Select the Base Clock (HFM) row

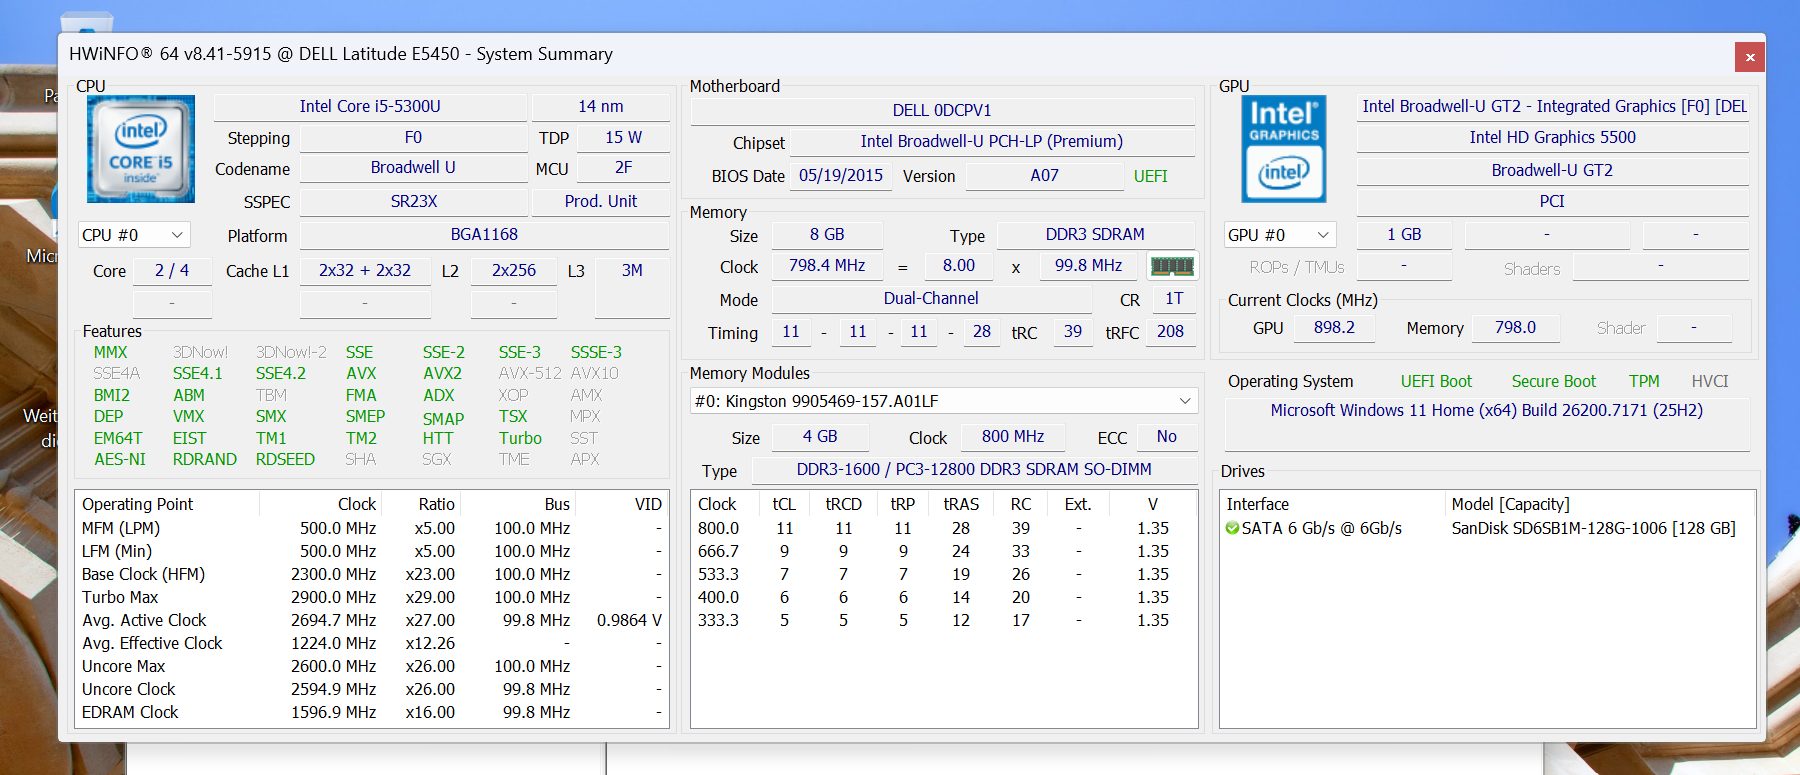click(x=372, y=575)
